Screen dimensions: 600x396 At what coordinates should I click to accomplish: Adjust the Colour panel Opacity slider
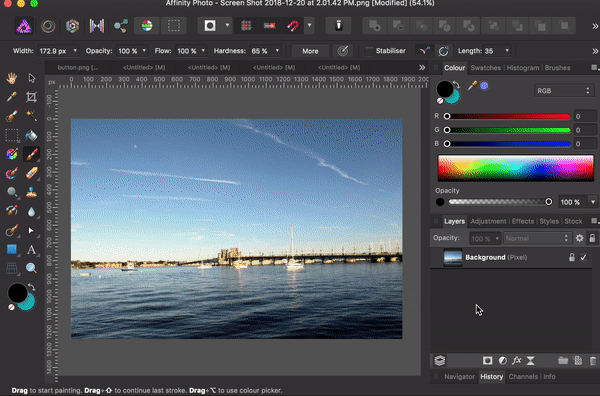[x=500, y=202]
